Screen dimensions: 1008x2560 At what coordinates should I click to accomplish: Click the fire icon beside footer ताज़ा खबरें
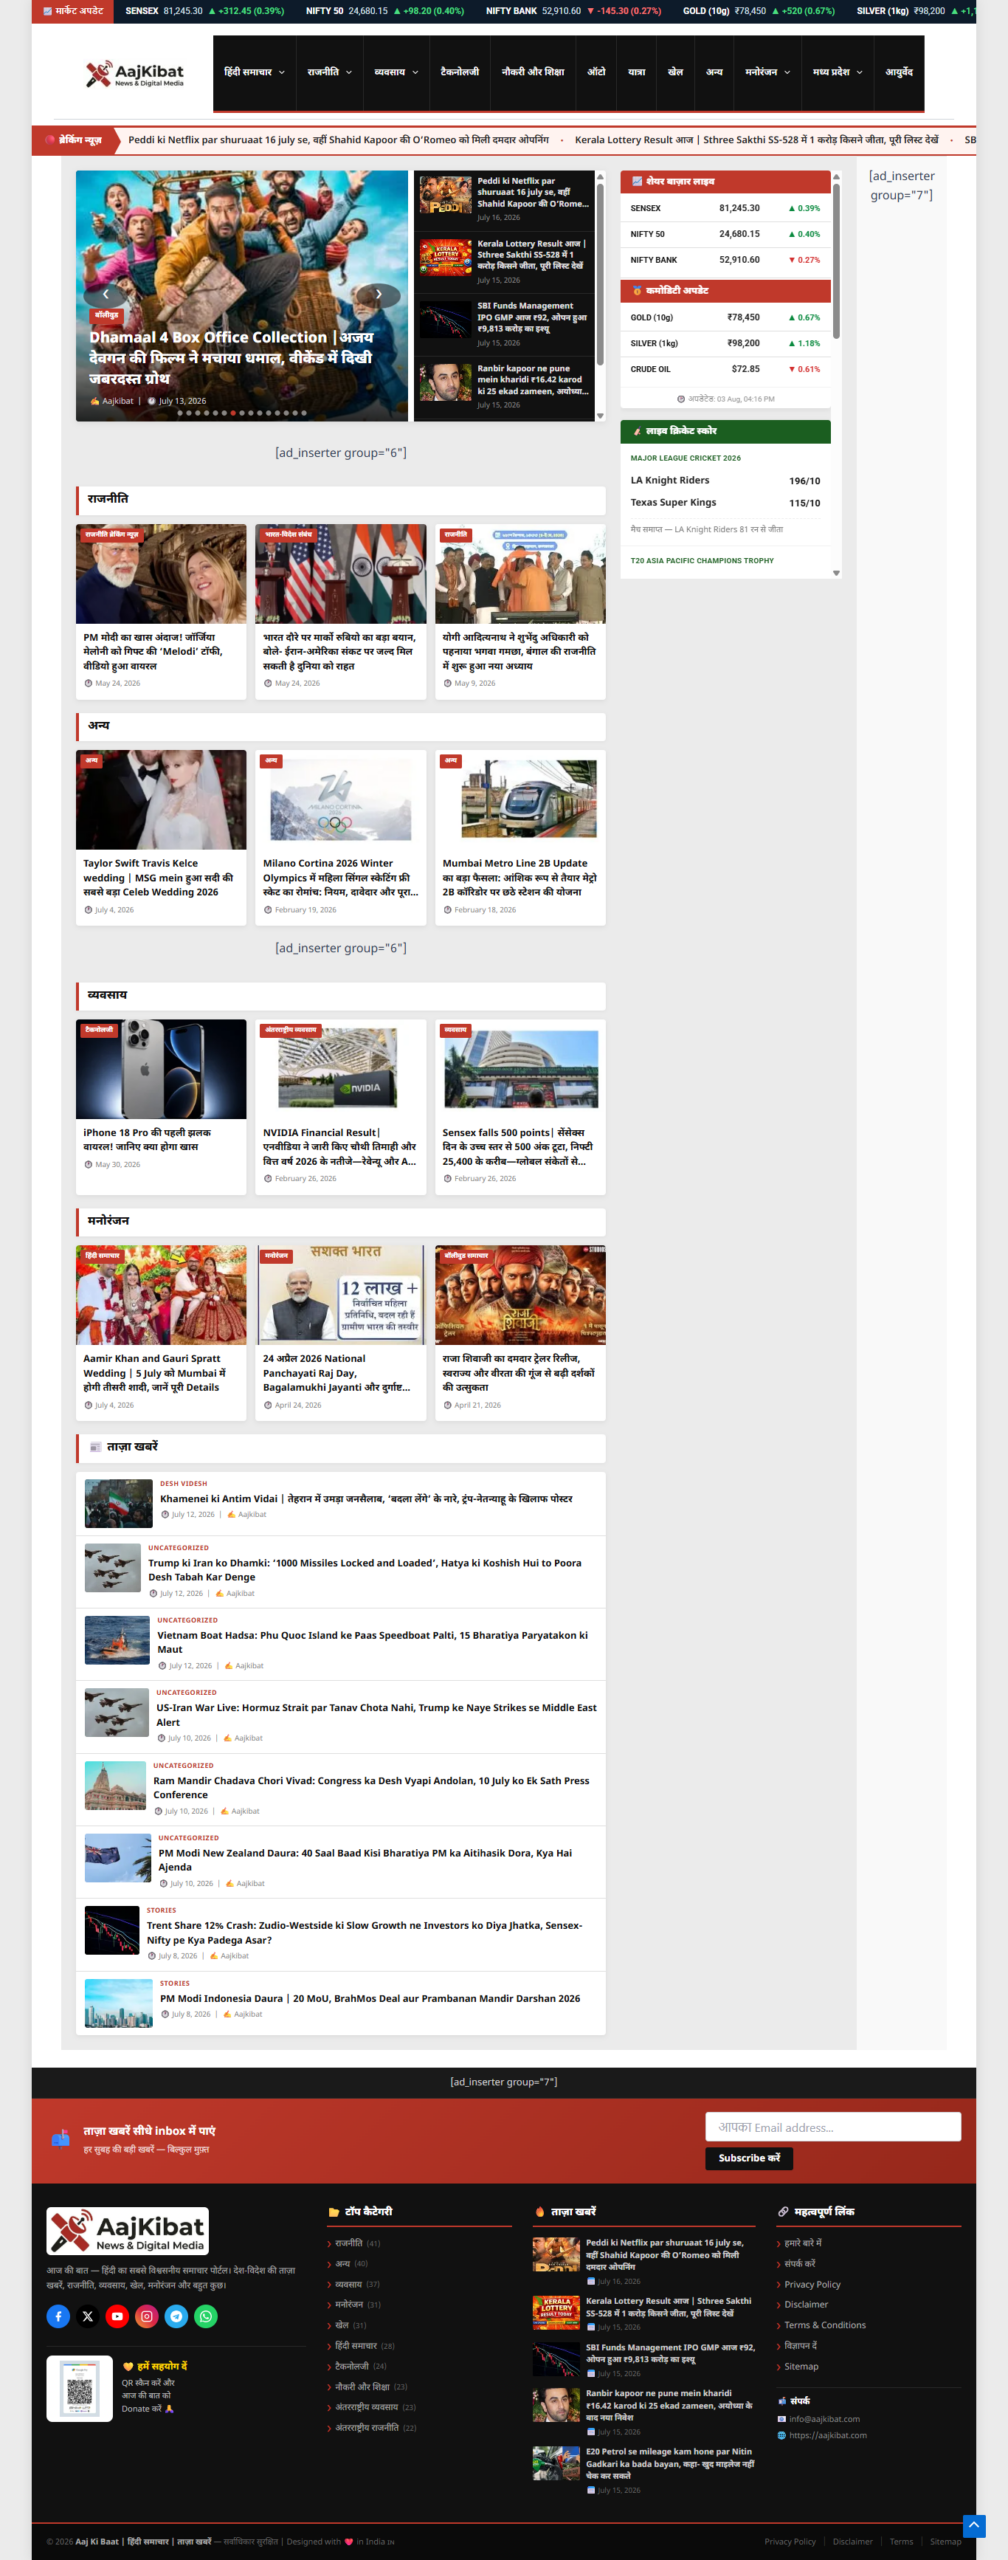(x=541, y=2212)
